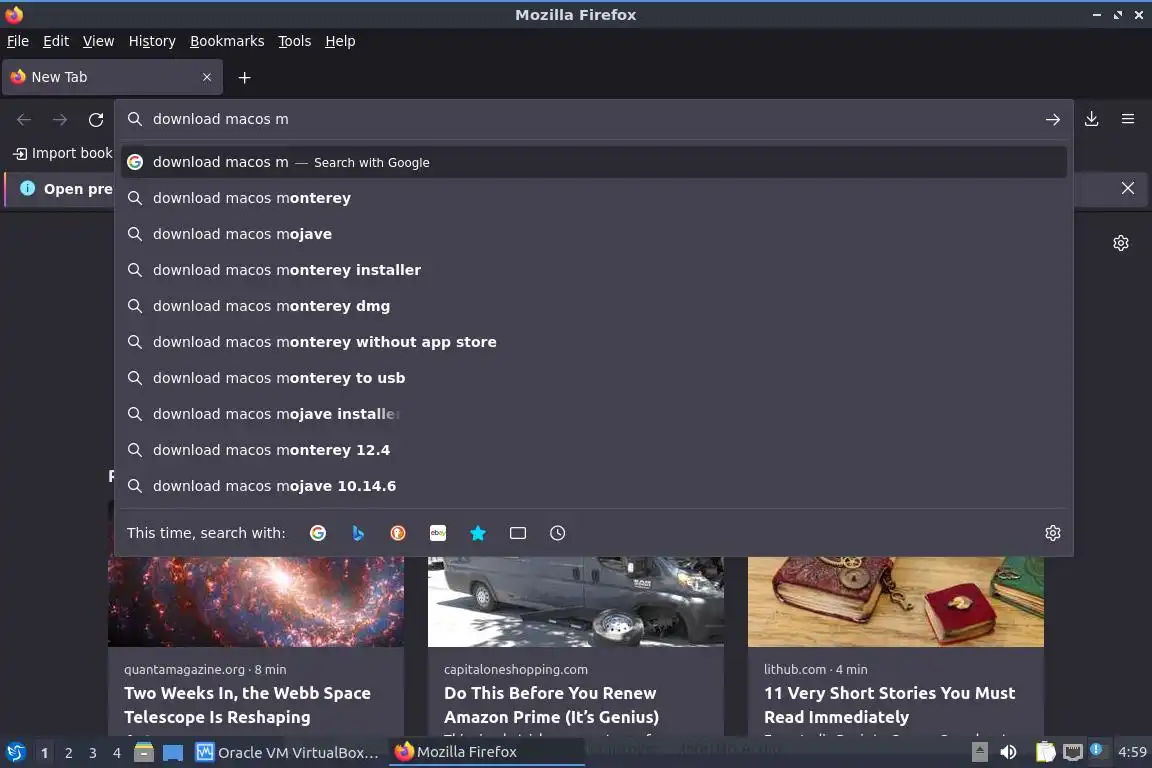Click the eject removable media tray icon
Viewport: 1152px width, 768px height.
coord(979,752)
